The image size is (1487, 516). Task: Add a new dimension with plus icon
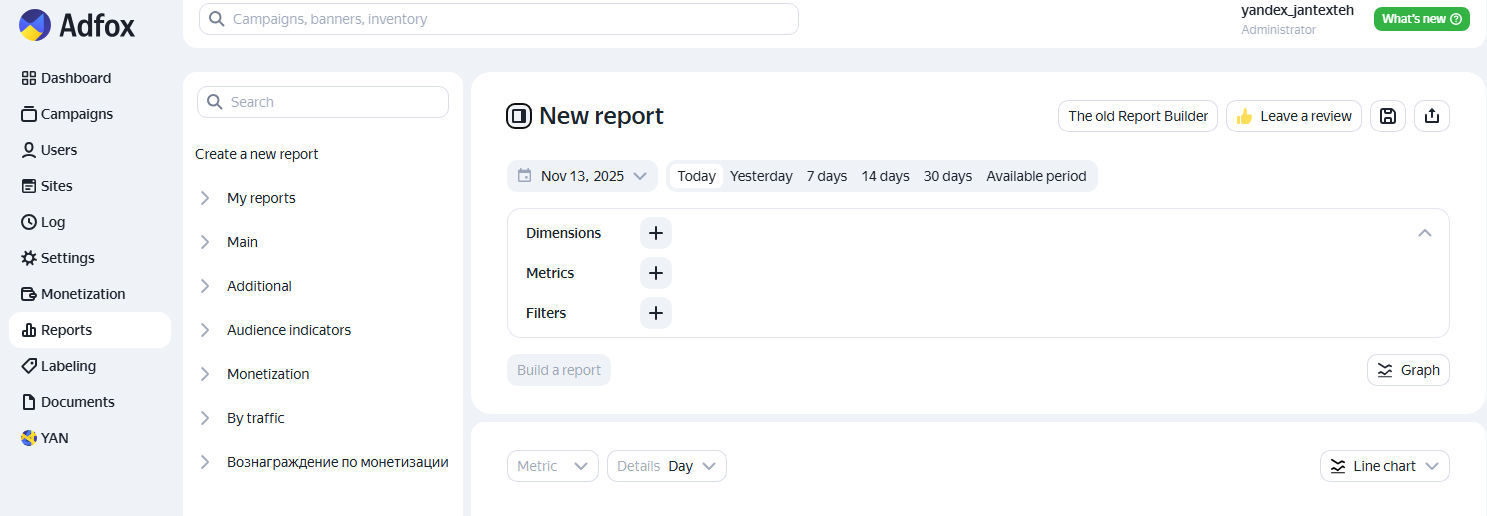click(655, 233)
